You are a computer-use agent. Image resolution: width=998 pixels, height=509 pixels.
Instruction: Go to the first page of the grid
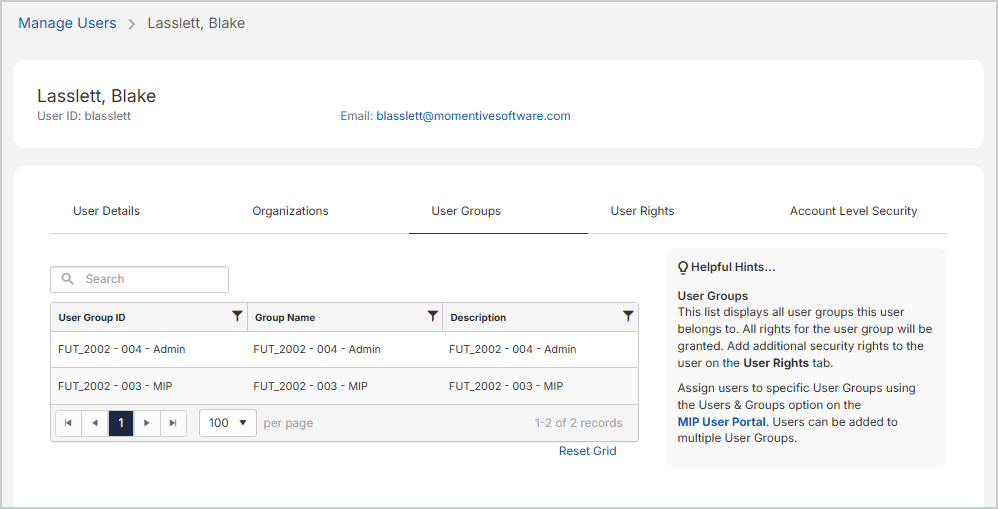click(x=68, y=423)
